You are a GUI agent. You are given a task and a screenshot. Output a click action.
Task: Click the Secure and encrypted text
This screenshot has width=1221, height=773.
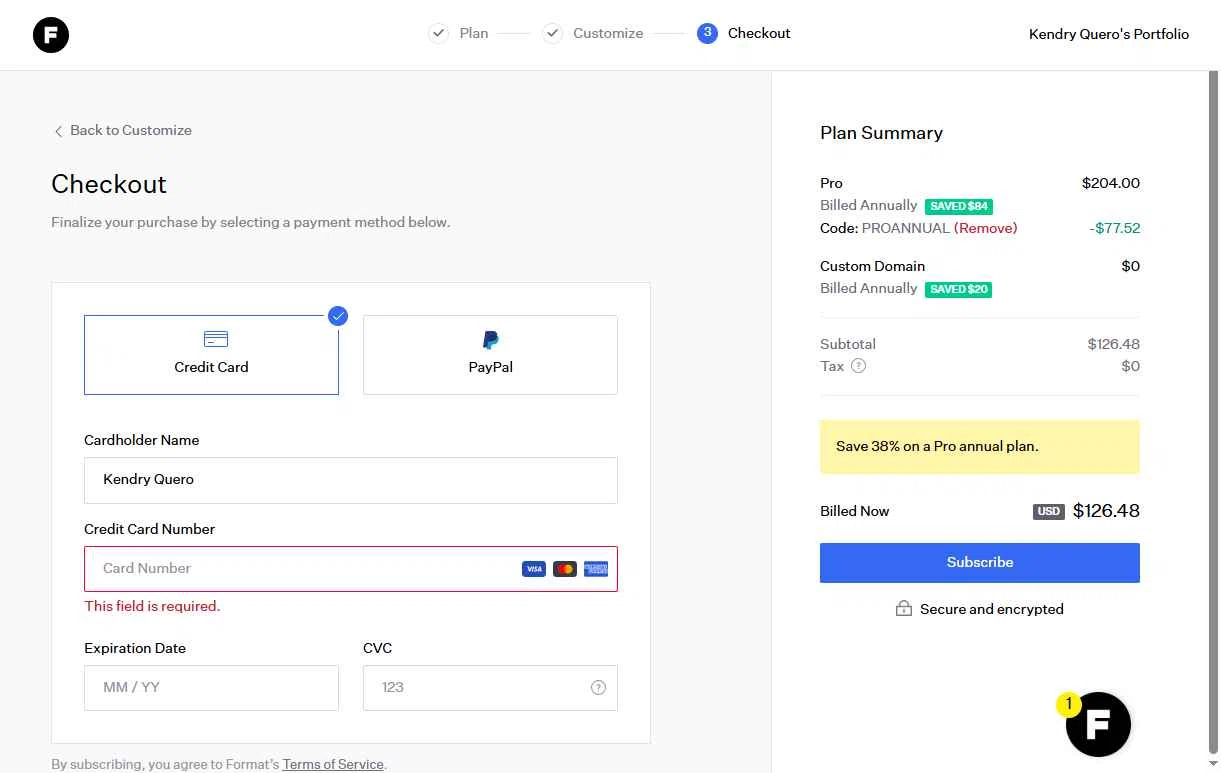coord(992,609)
